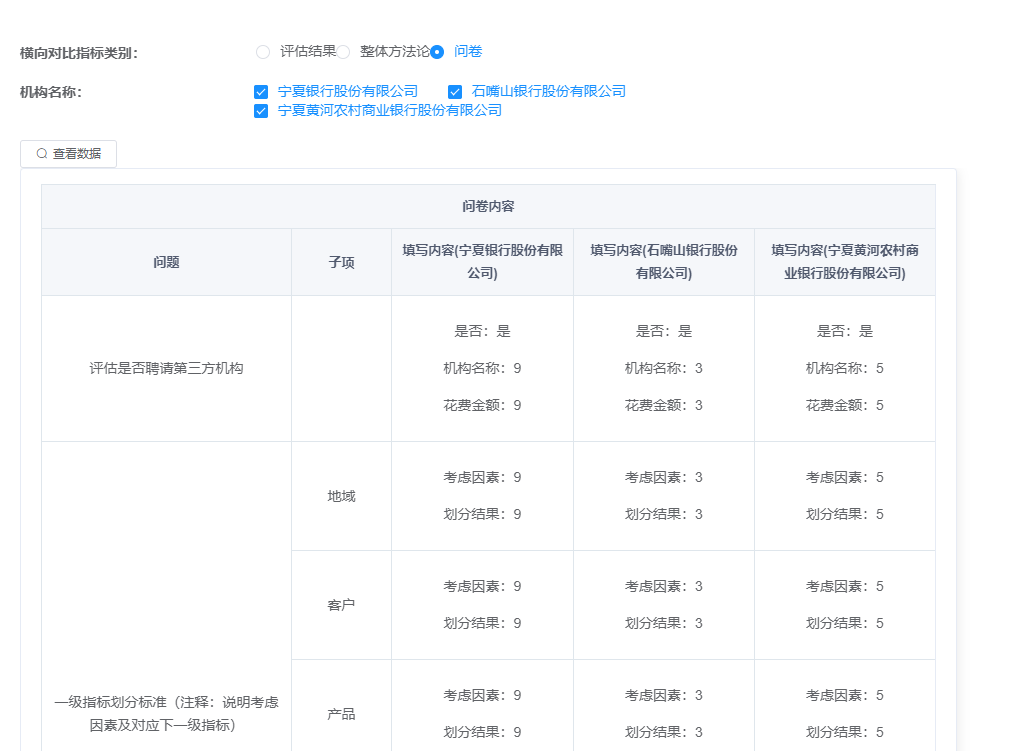Click 花费金额：5 value

point(845,405)
